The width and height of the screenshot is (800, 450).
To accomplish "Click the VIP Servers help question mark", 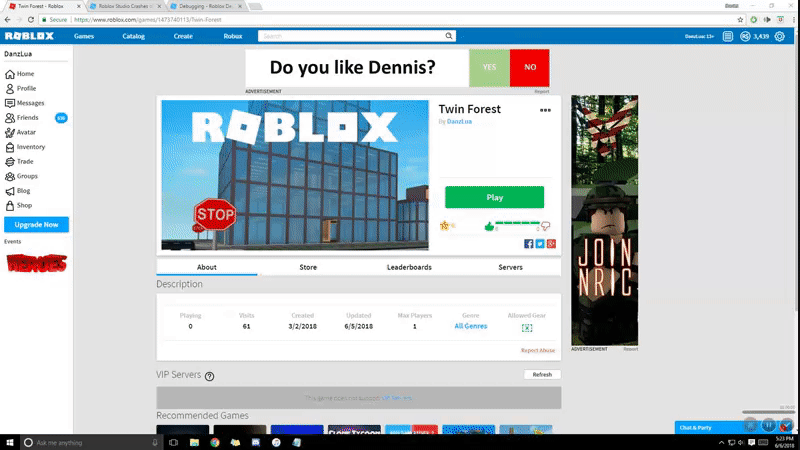I will (x=209, y=377).
